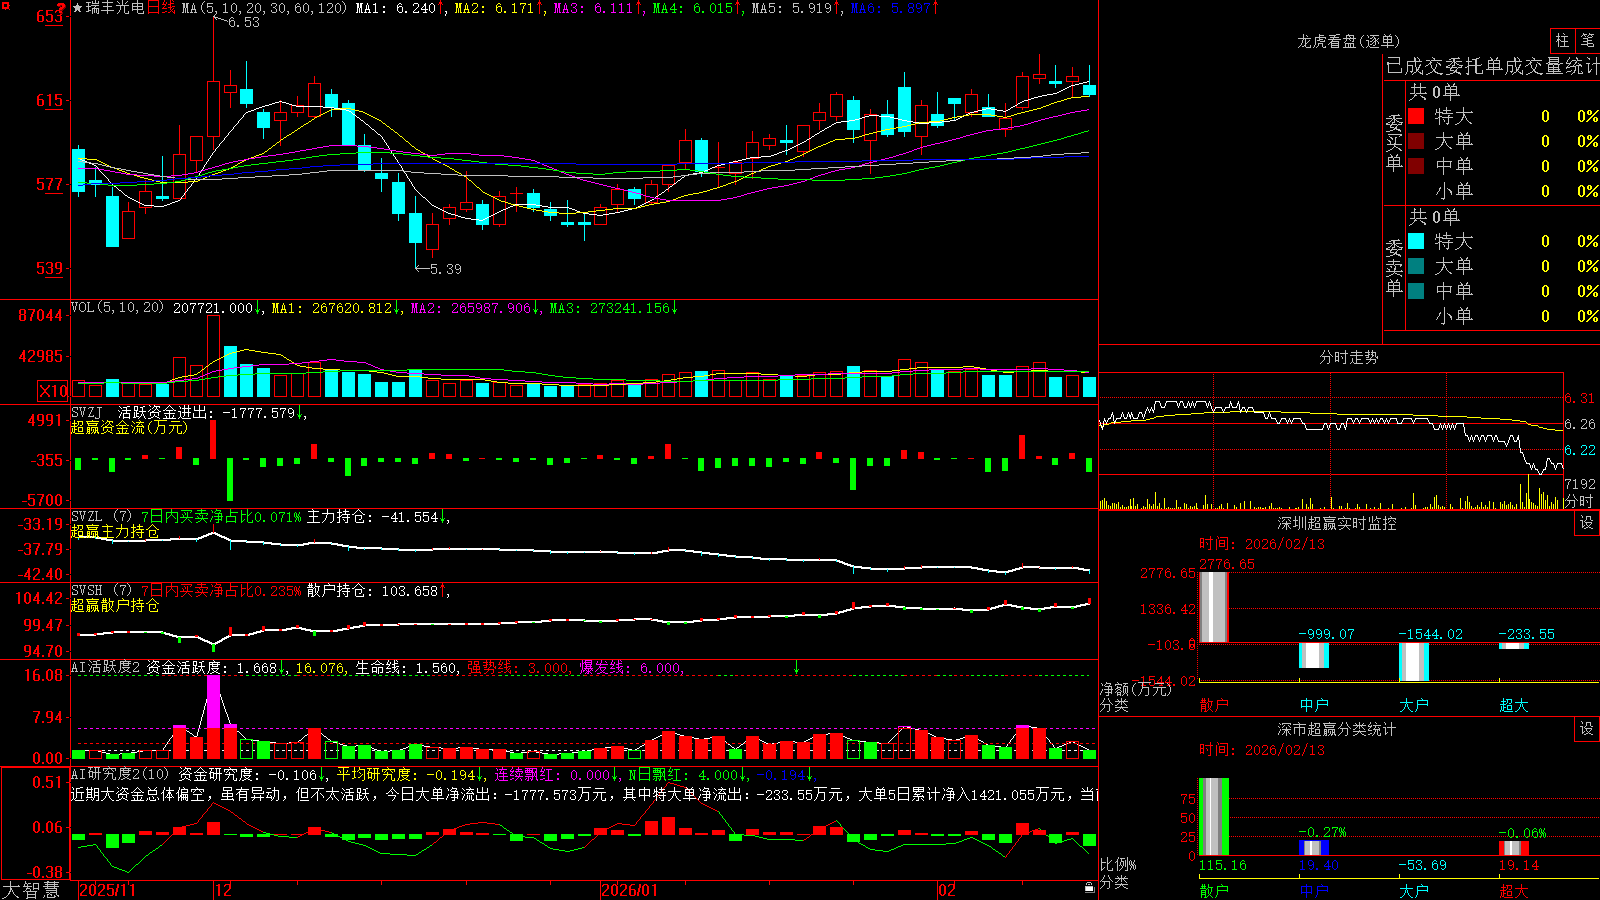Click the 散户 bar valued 2776.65
The height and width of the screenshot is (900, 1600).
click(x=1214, y=607)
